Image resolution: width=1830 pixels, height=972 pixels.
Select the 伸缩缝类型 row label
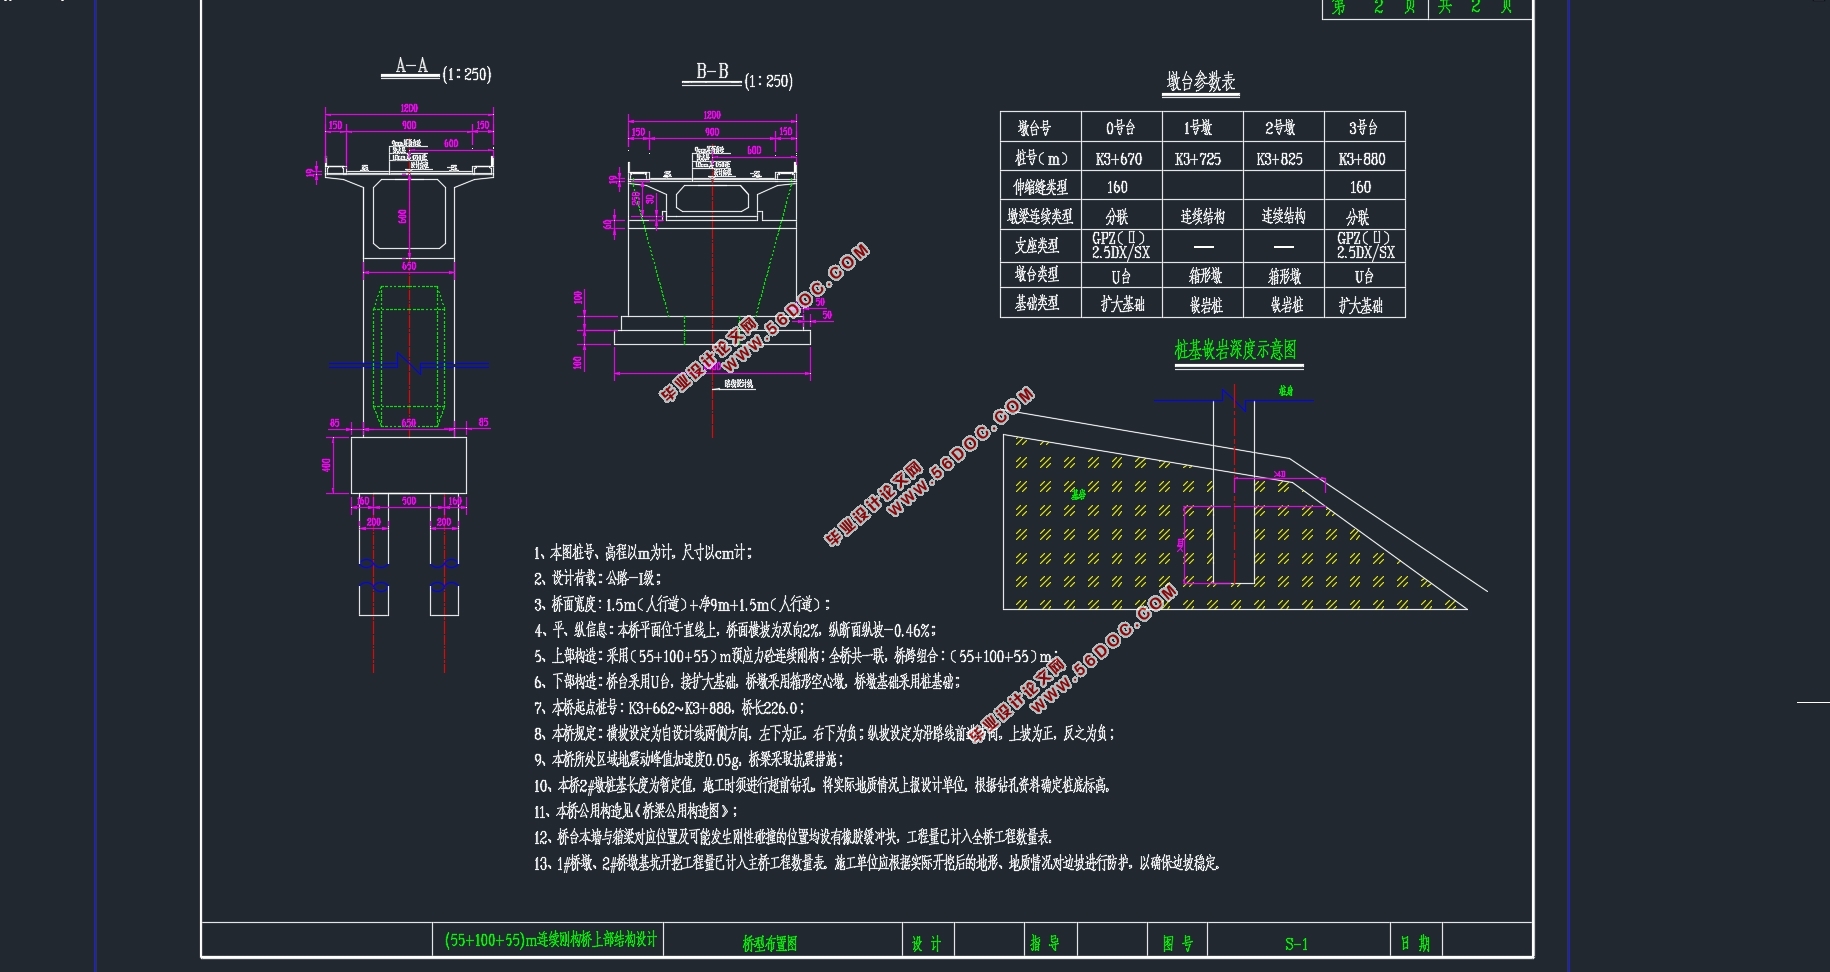pyautogui.click(x=1040, y=187)
